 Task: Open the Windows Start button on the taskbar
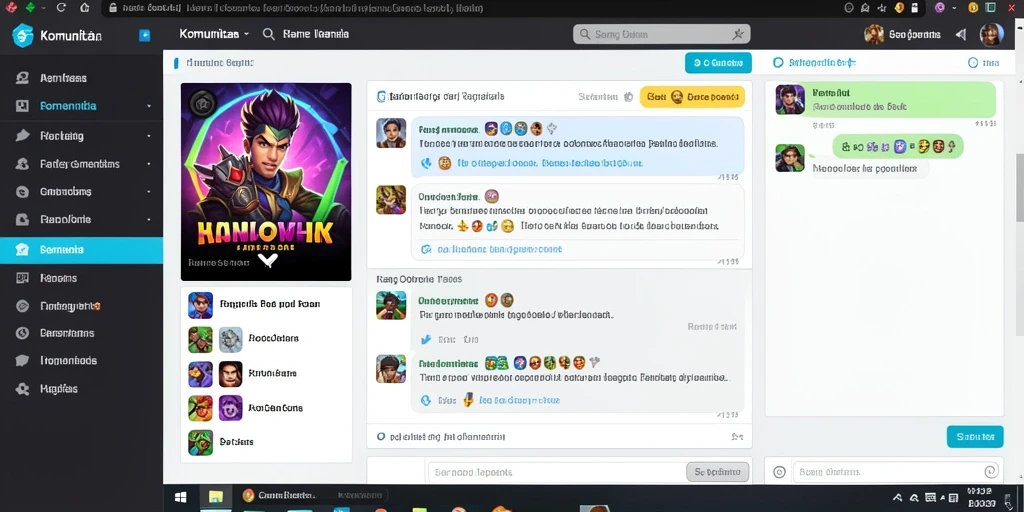(x=181, y=498)
